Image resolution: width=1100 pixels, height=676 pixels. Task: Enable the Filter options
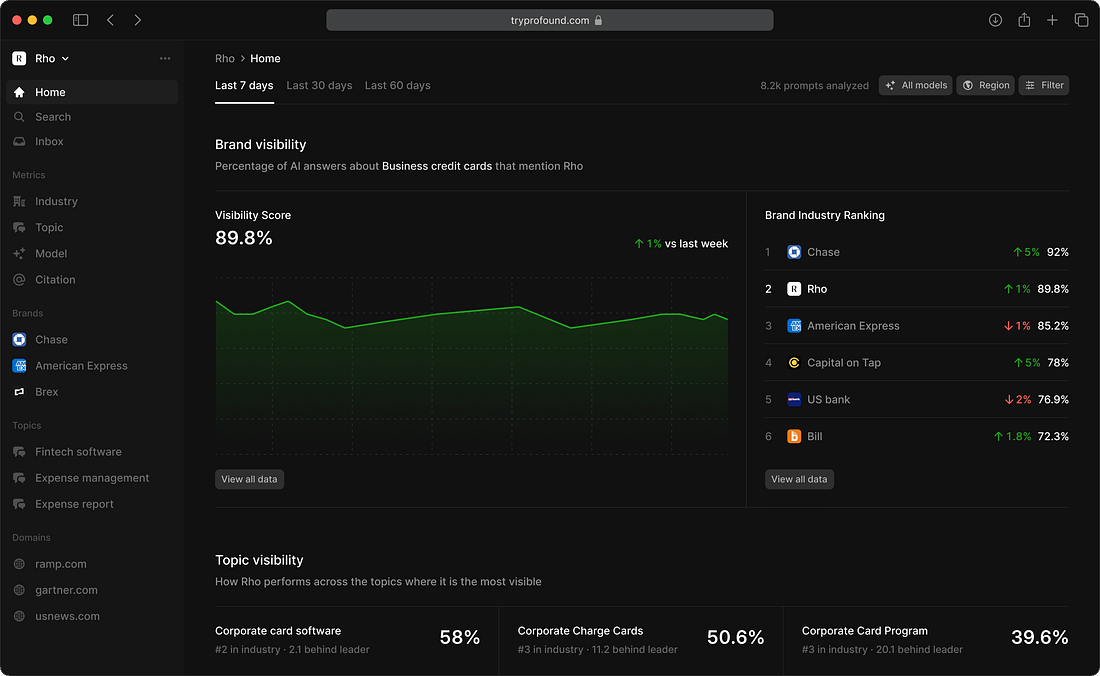coord(1043,85)
